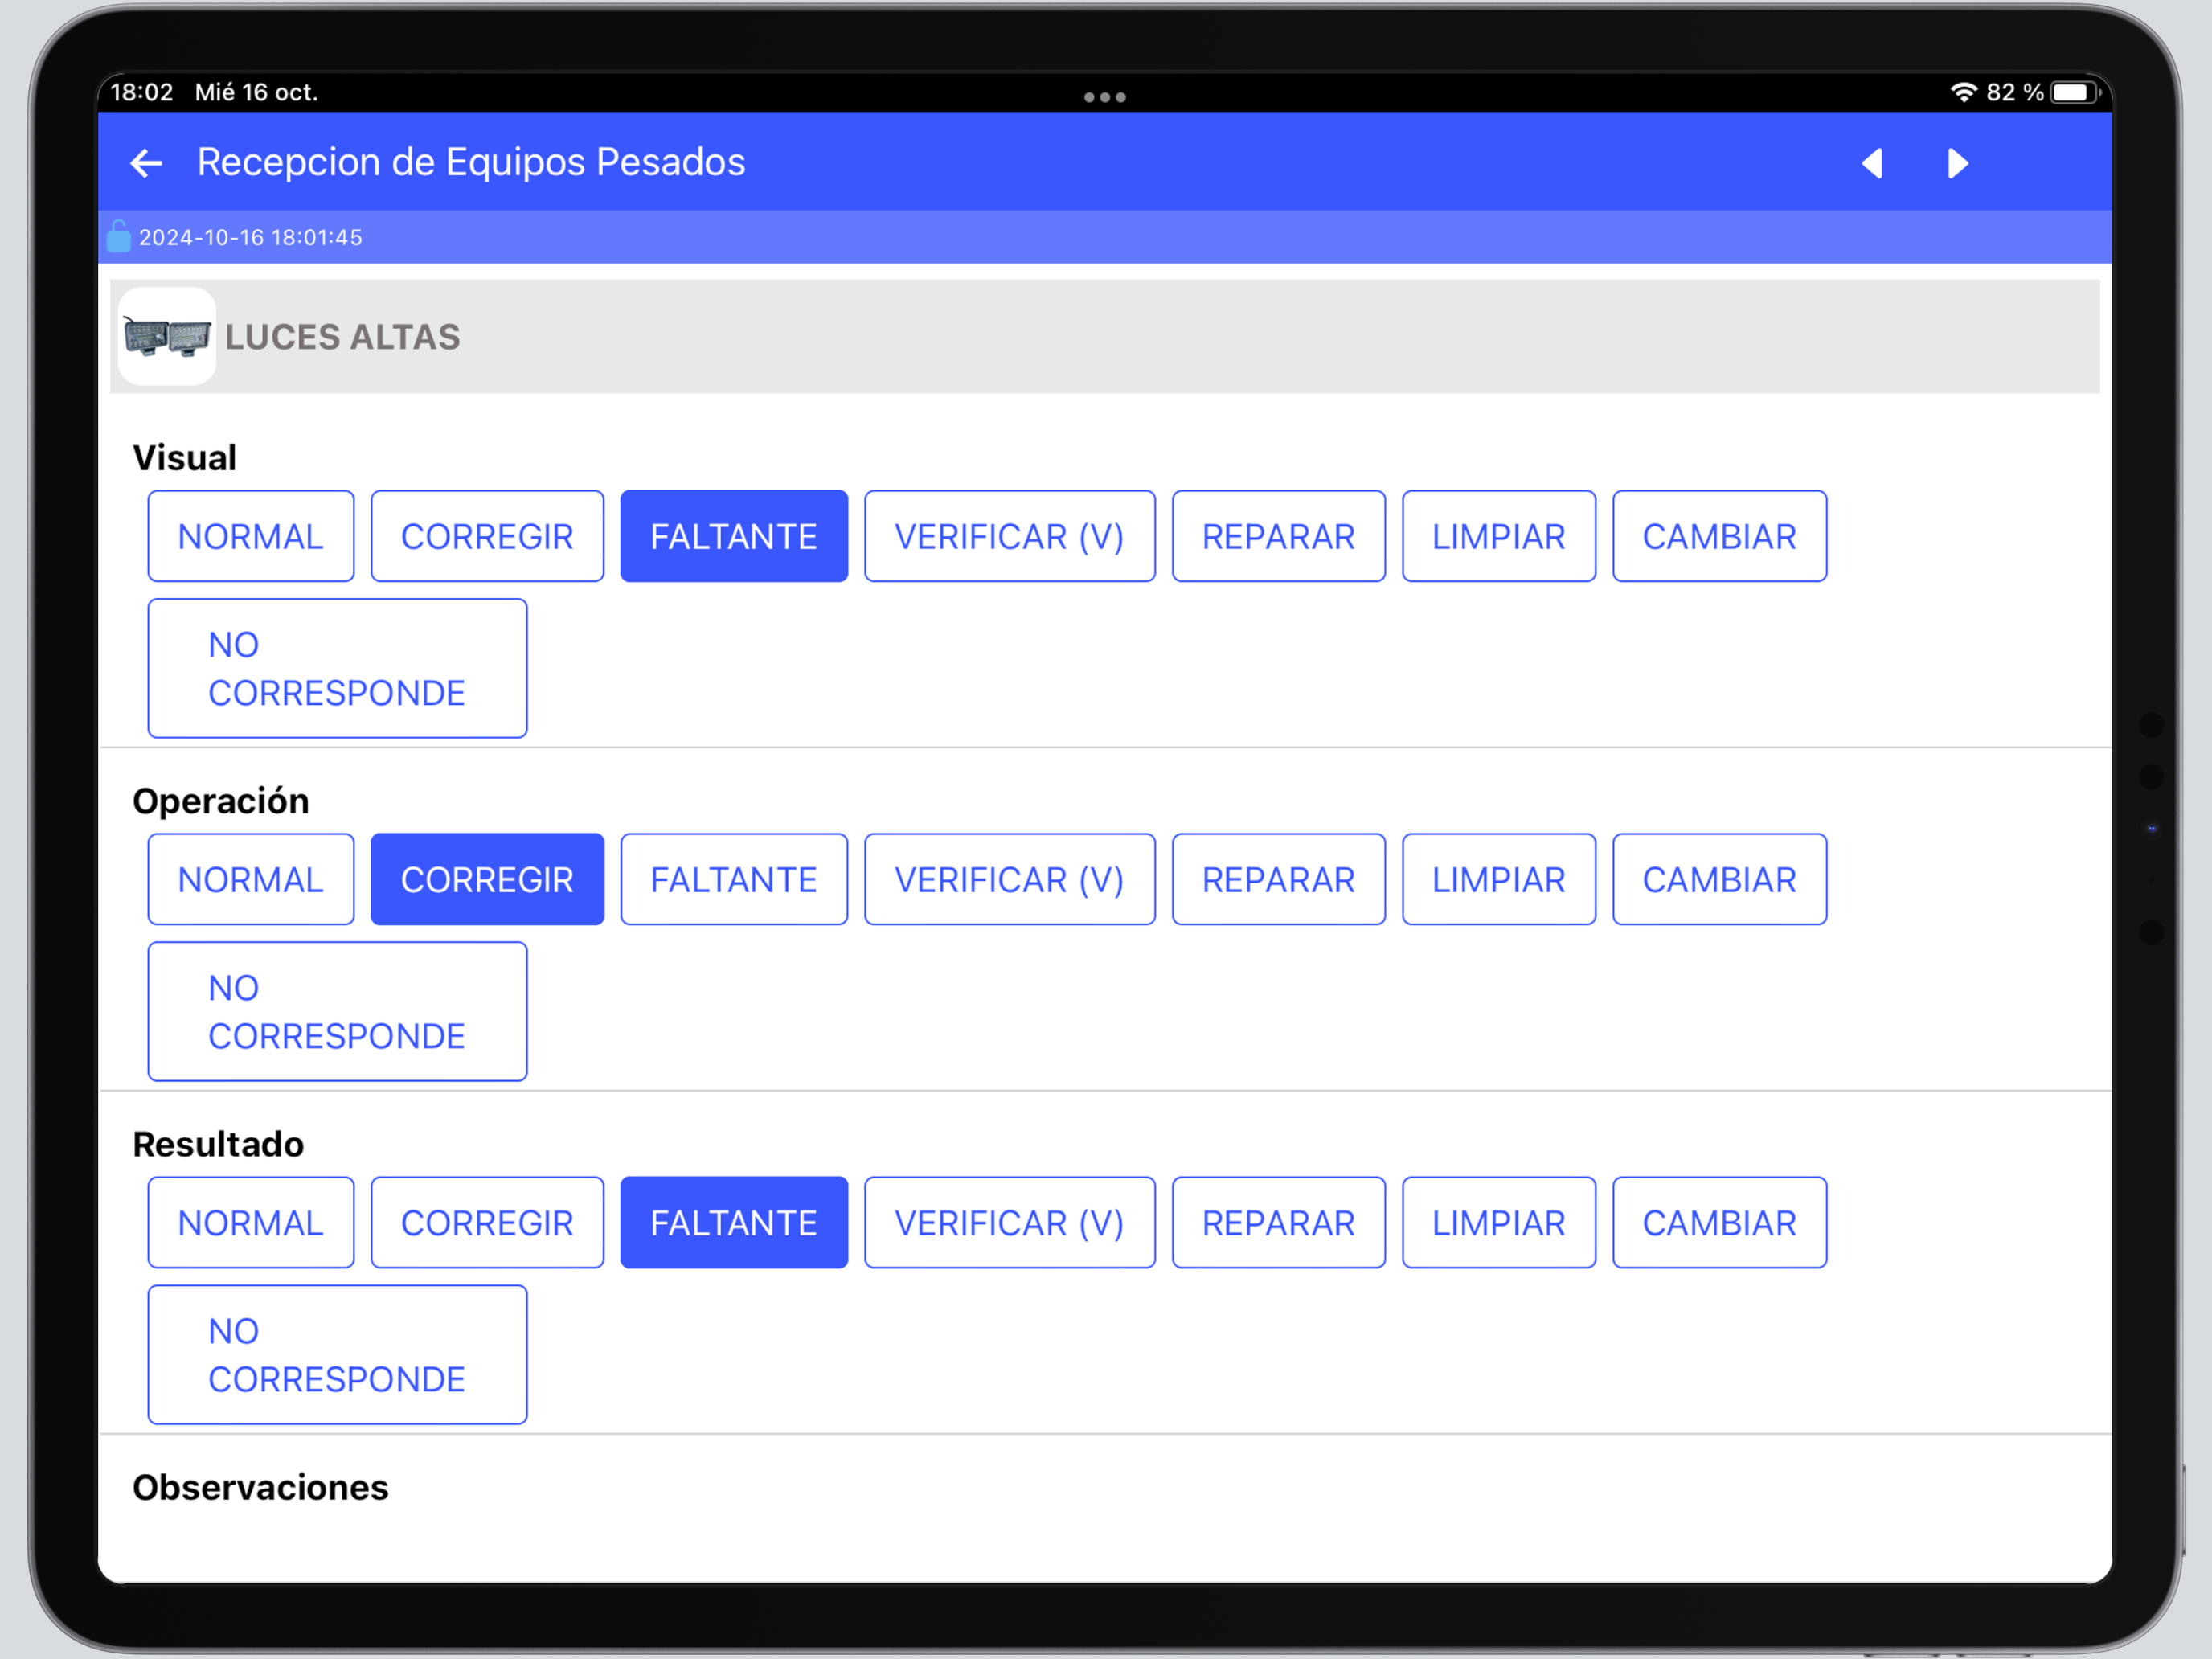2212x1659 pixels.
Task: Tap the 82 % battery percentage
Action: (2014, 92)
